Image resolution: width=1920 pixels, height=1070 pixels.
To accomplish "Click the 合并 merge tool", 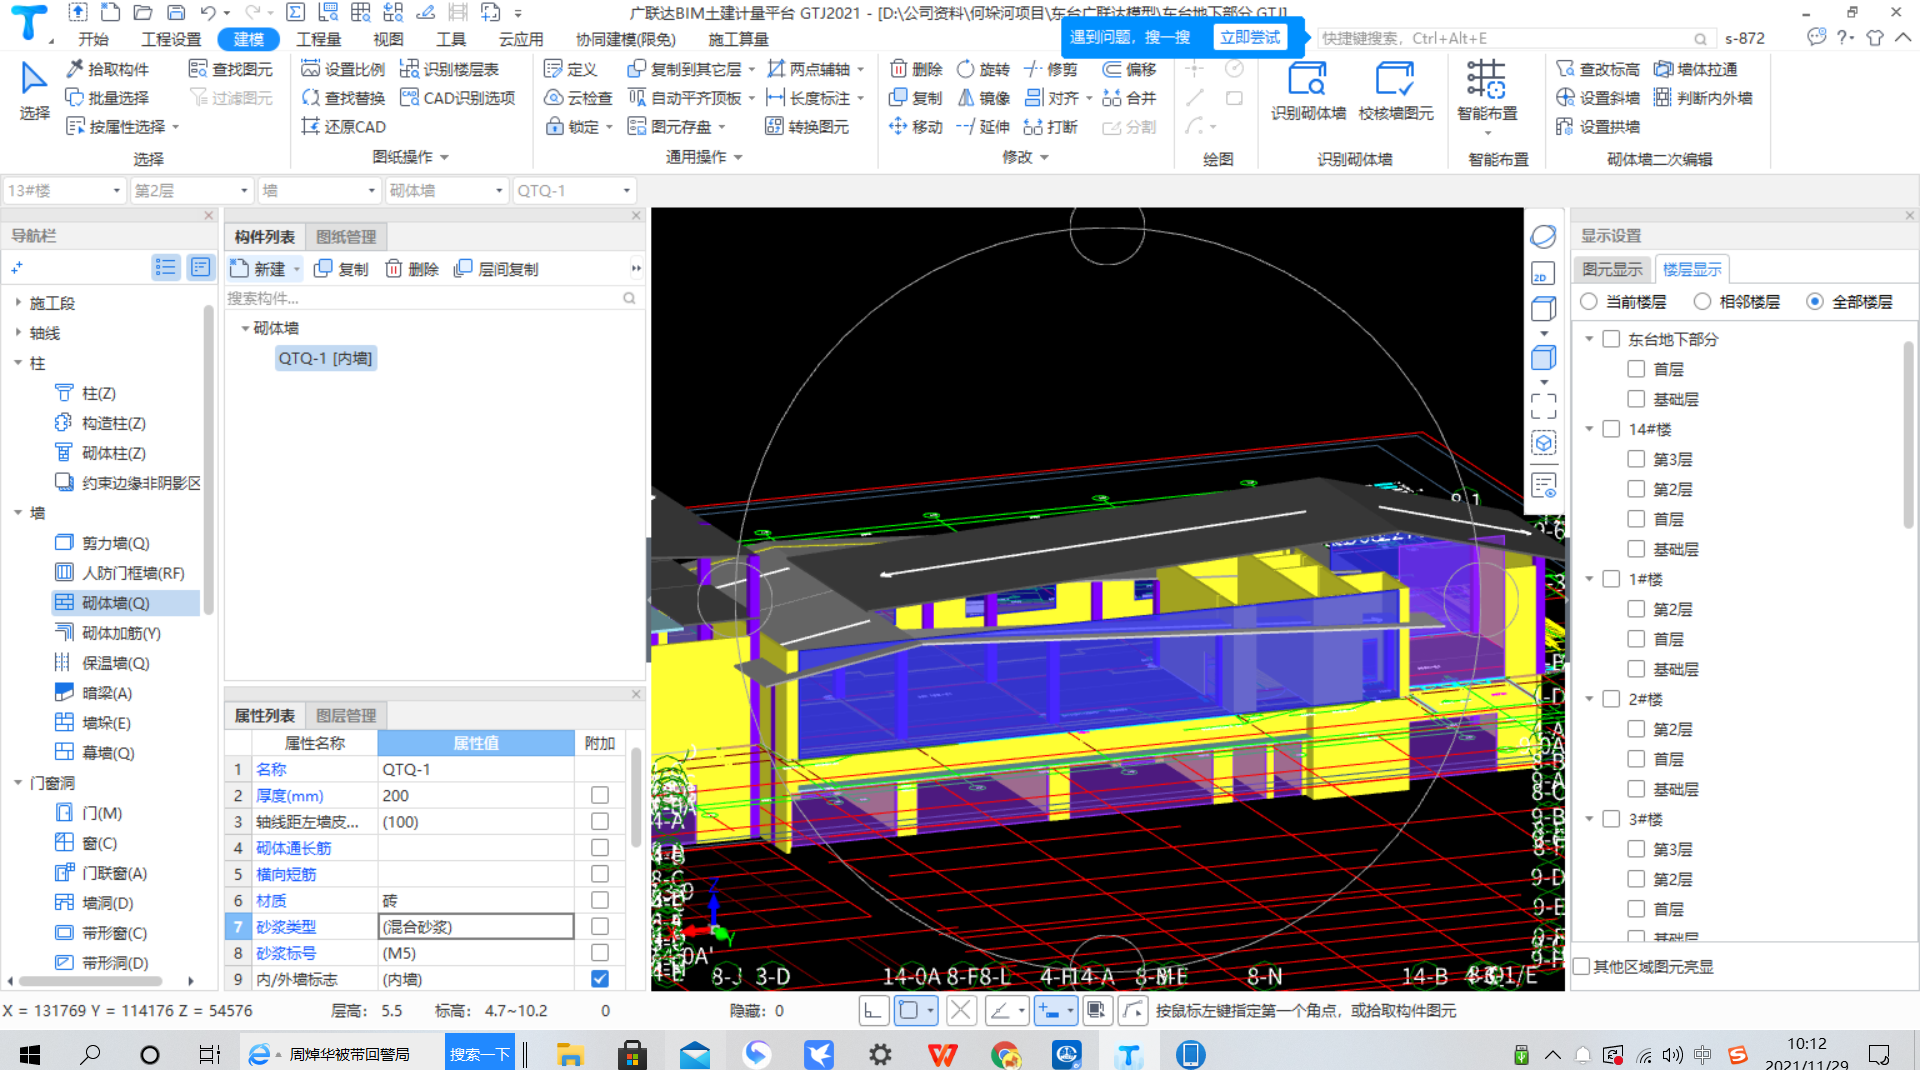I will point(1129,98).
